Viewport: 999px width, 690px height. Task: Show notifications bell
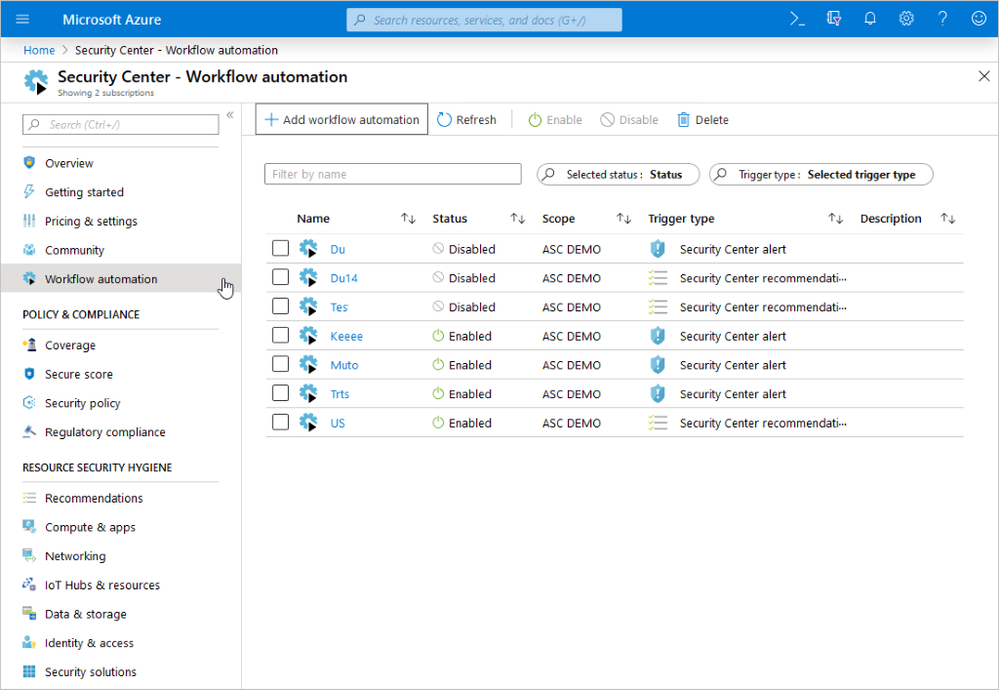pyautogui.click(x=870, y=19)
